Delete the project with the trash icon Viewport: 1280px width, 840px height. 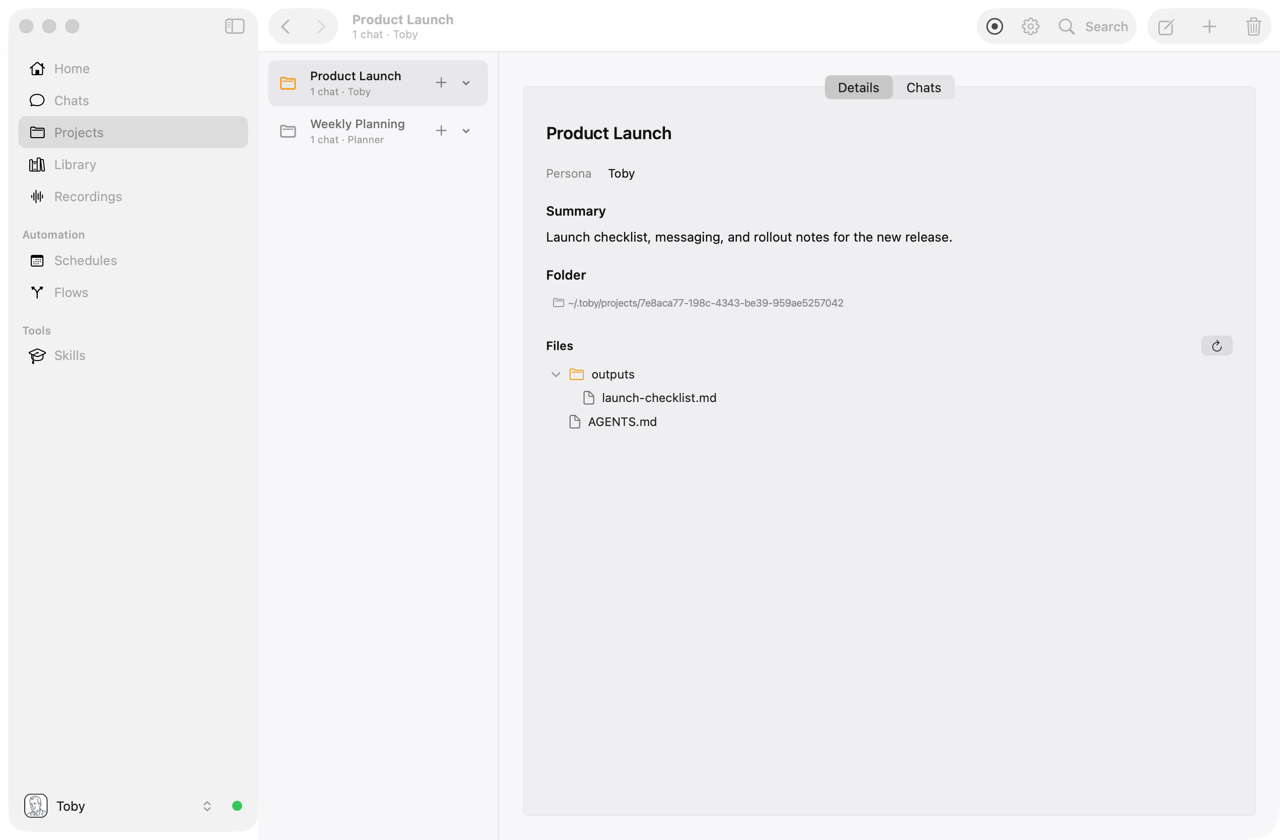[x=1253, y=27]
